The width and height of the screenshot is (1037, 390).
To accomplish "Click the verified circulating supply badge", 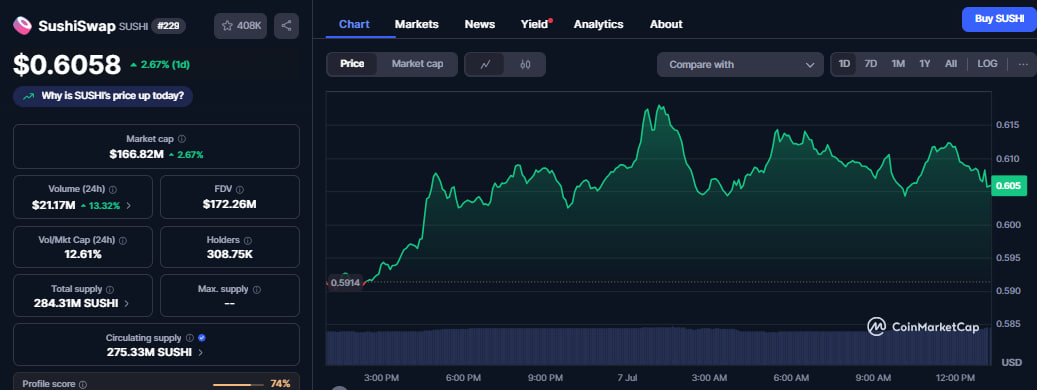I will click(202, 338).
